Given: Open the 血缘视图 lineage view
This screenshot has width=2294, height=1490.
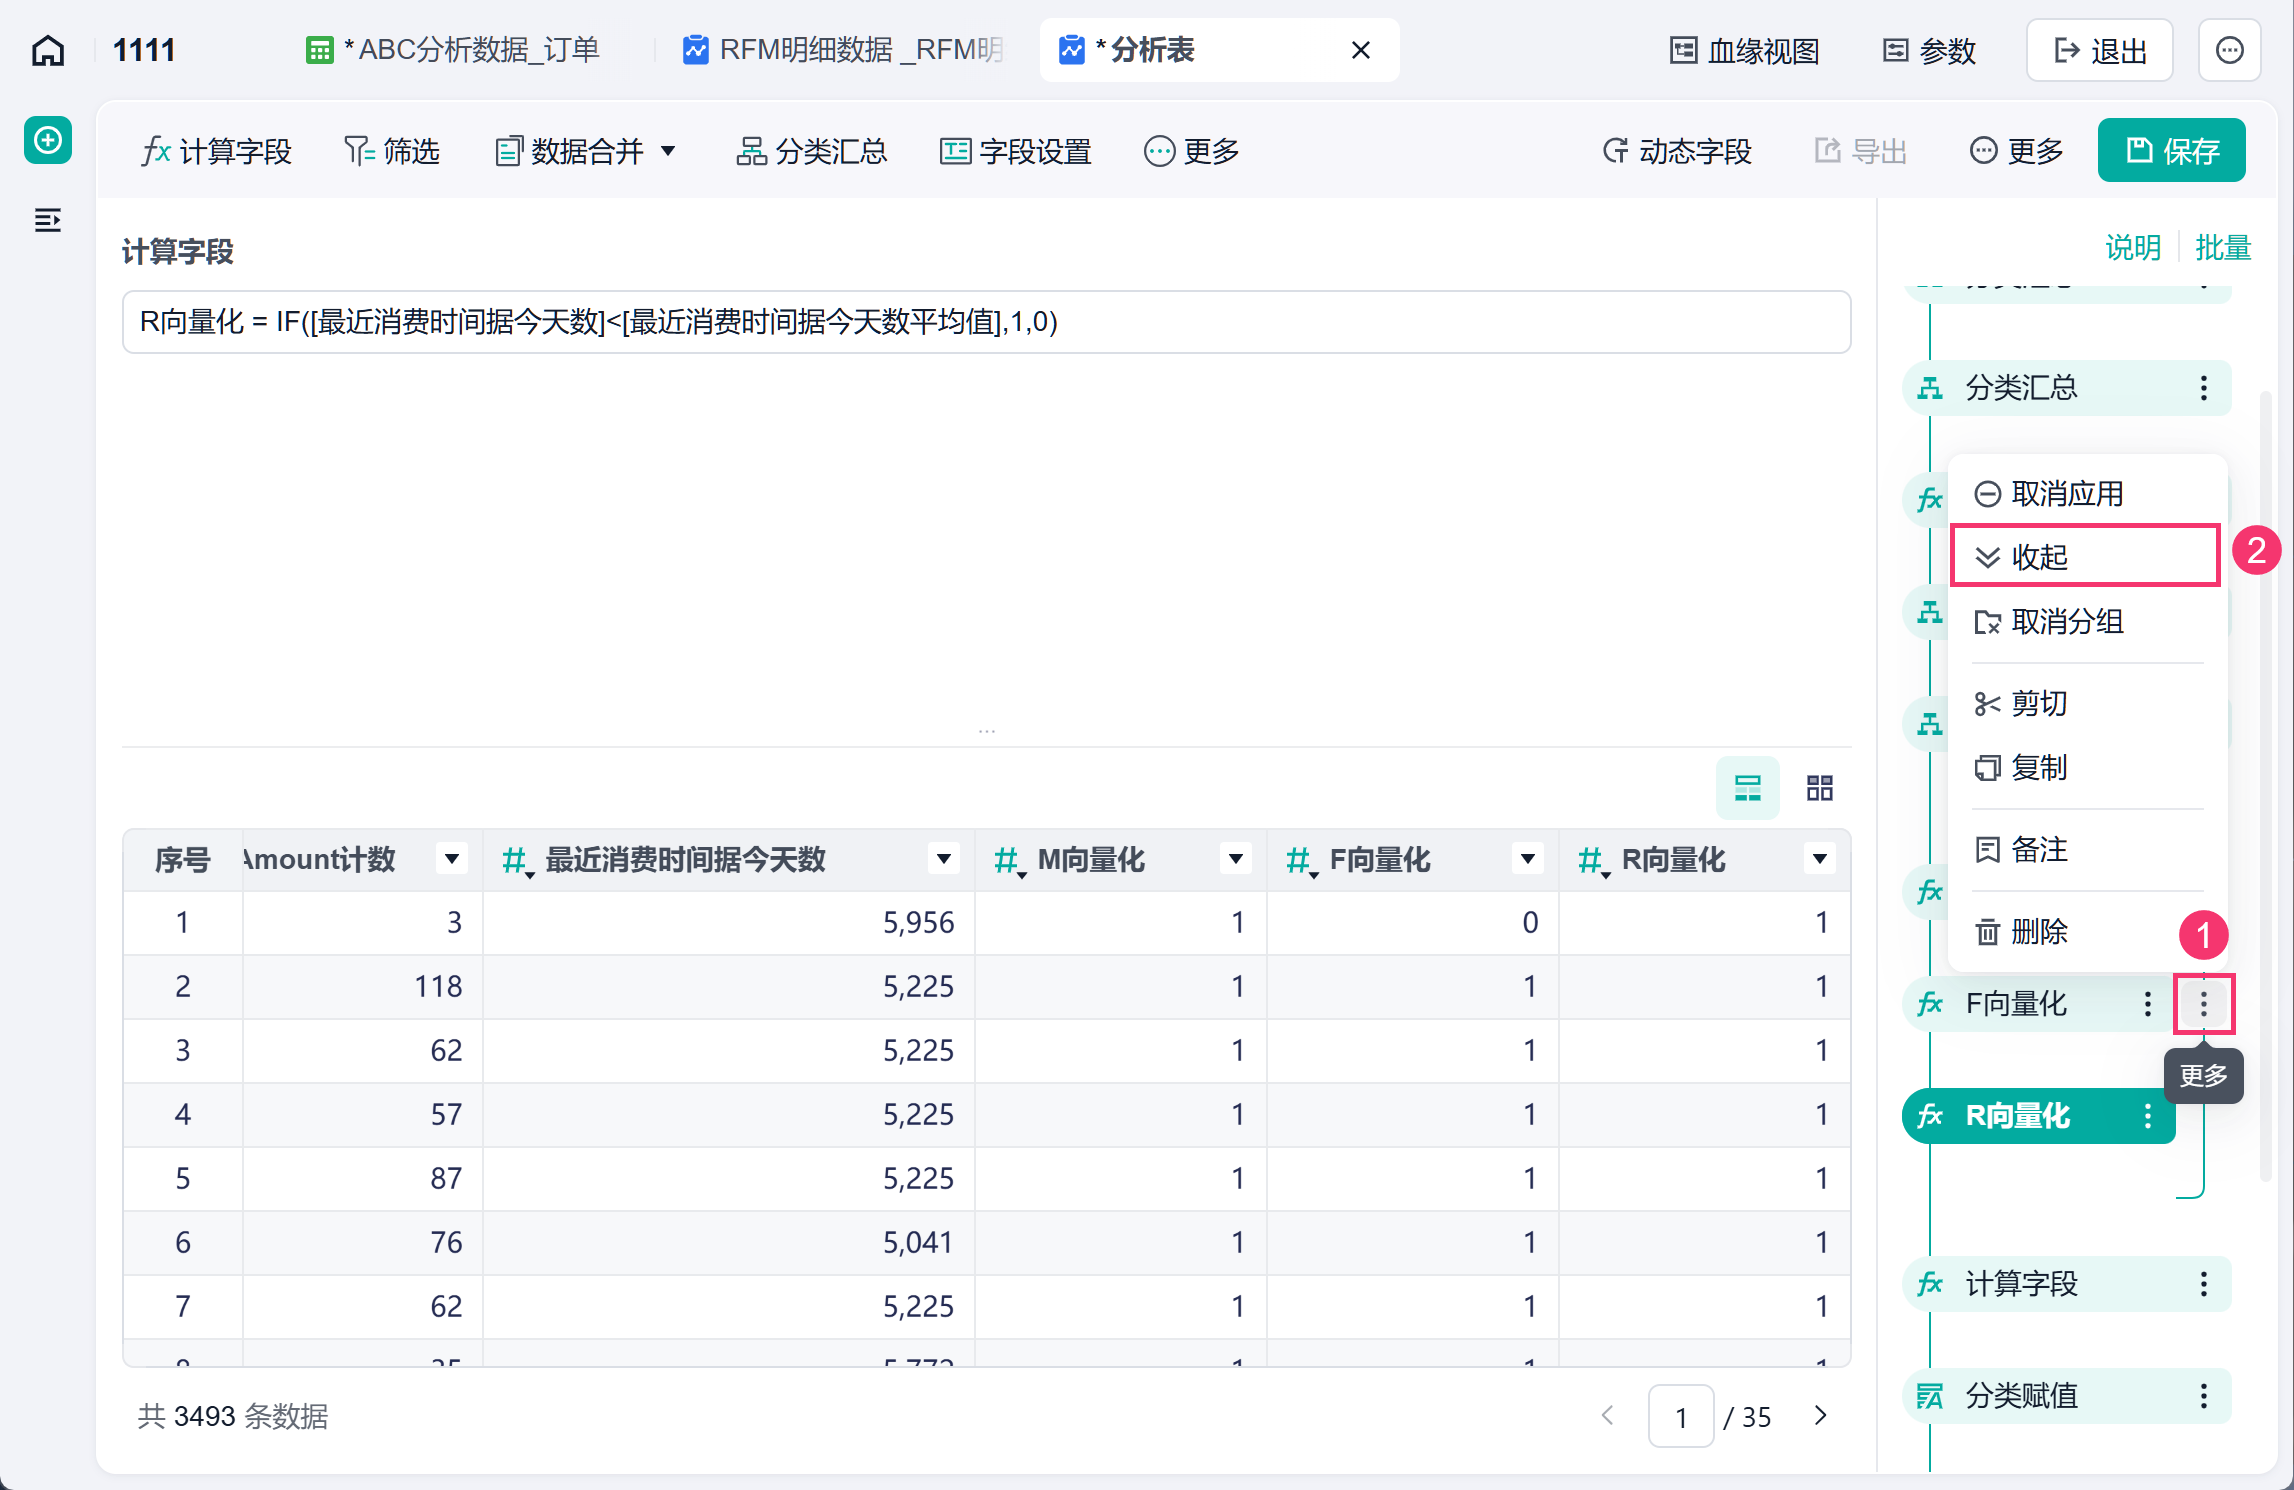Looking at the screenshot, I should [1744, 50].
